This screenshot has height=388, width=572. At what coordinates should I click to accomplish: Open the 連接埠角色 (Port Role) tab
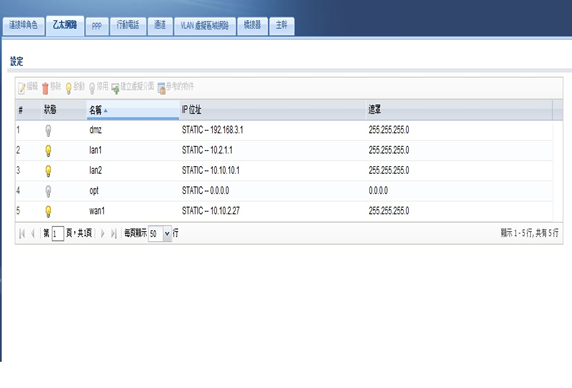click(23, 26)
